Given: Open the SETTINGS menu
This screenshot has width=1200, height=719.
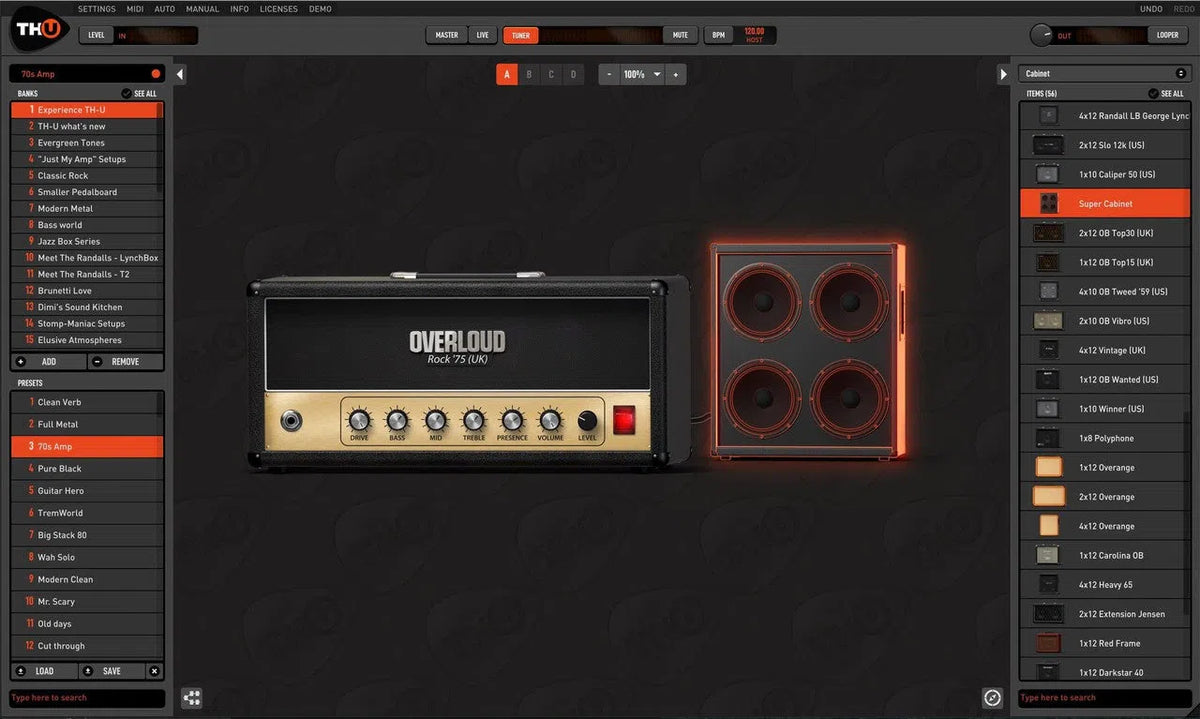Looking at the screenshot, I should pos(96,8).
